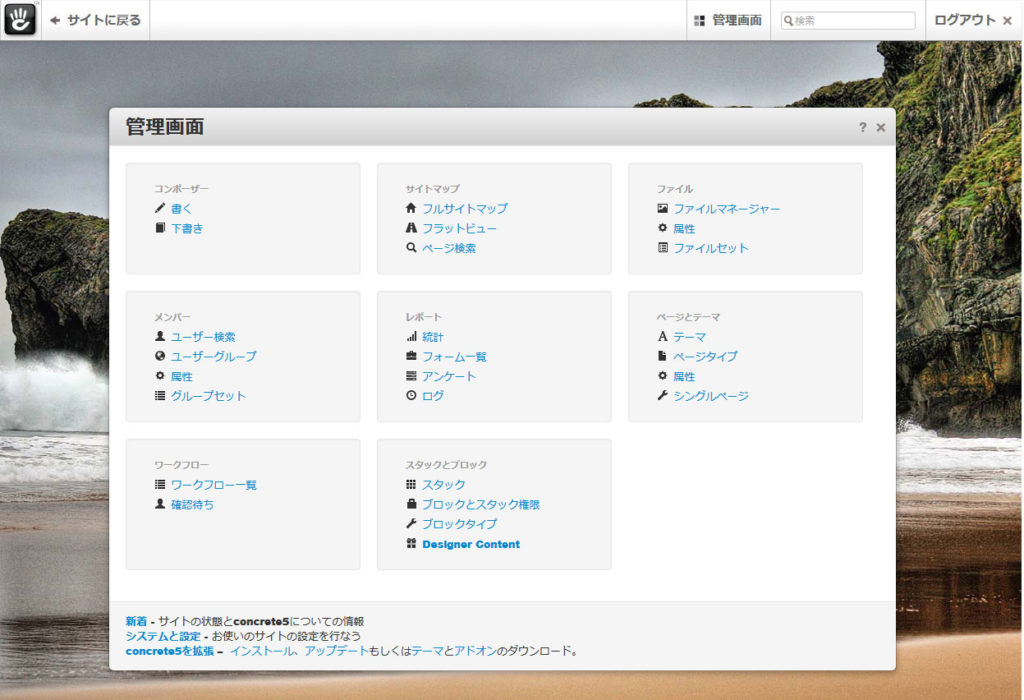The image size is (1024, 700).
Task: Open the ワークフロー一覧 link
Action: [214, 485]
